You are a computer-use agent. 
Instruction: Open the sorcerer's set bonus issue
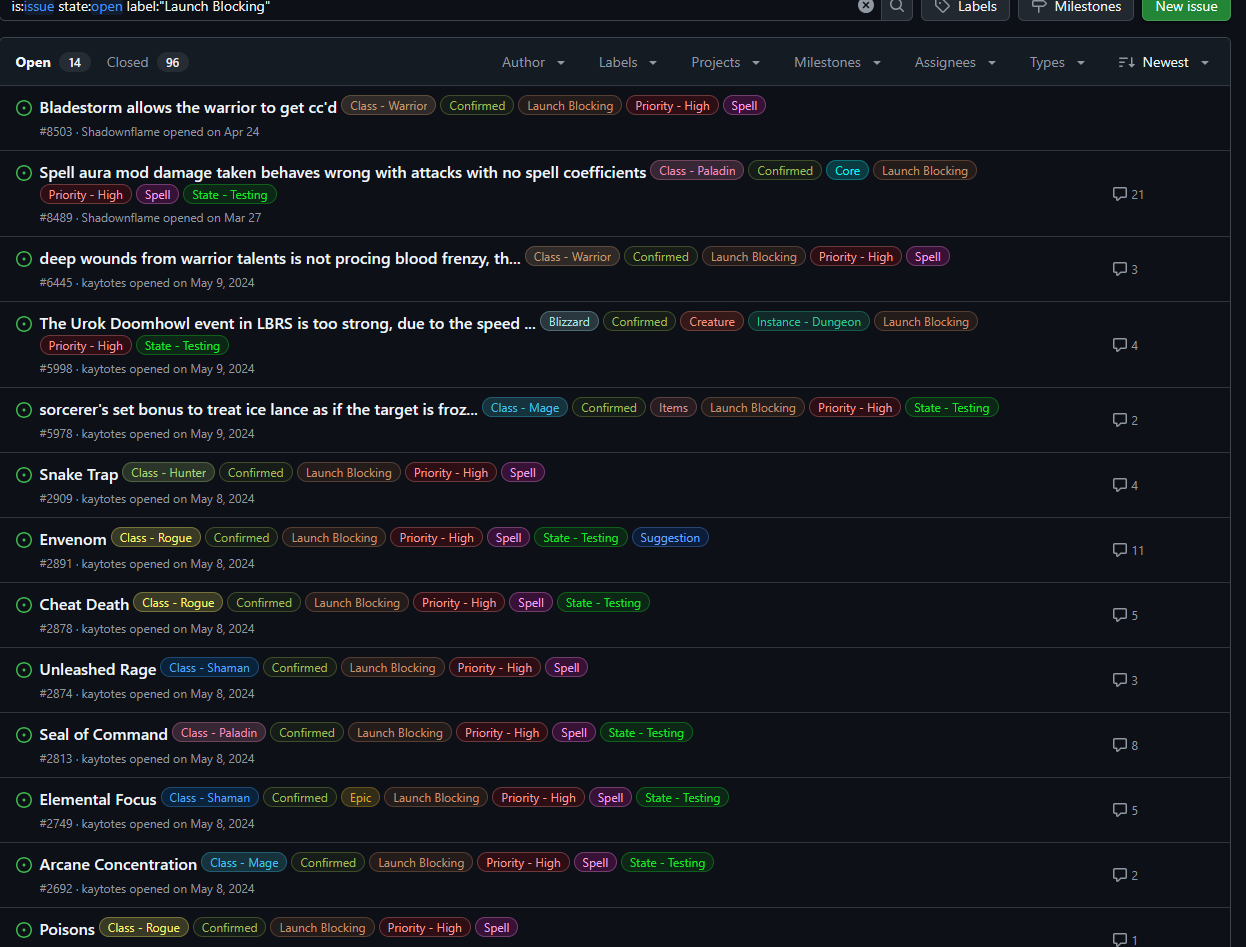coord(258,409)
